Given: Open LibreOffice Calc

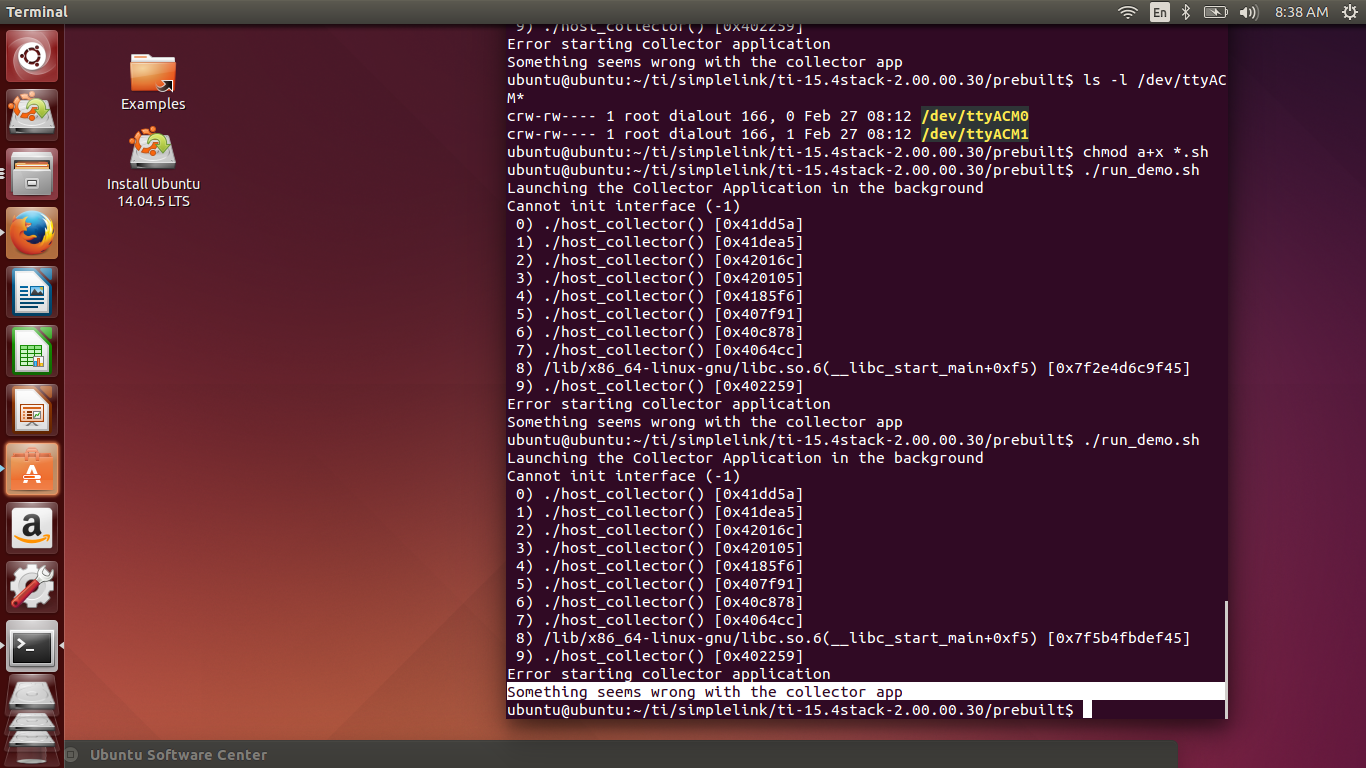Looking at the screenshot, I should click(x=33, y=351).
